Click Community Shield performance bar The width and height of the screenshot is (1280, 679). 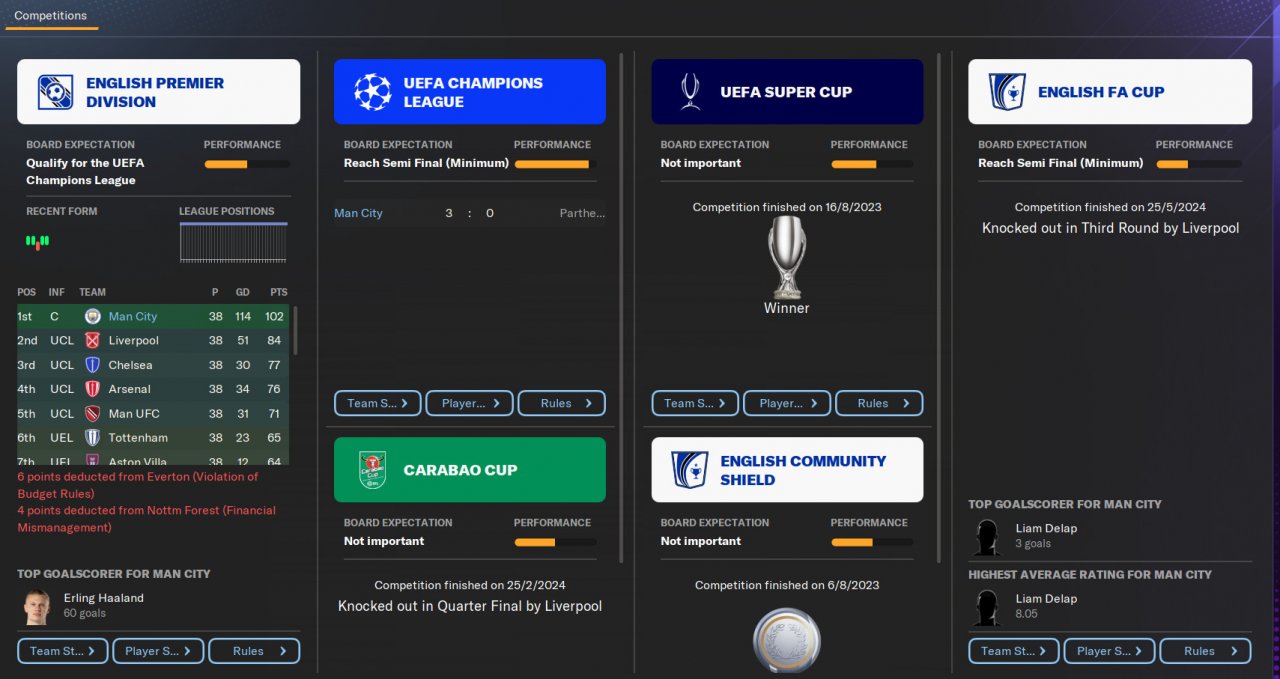coord(872,542)
